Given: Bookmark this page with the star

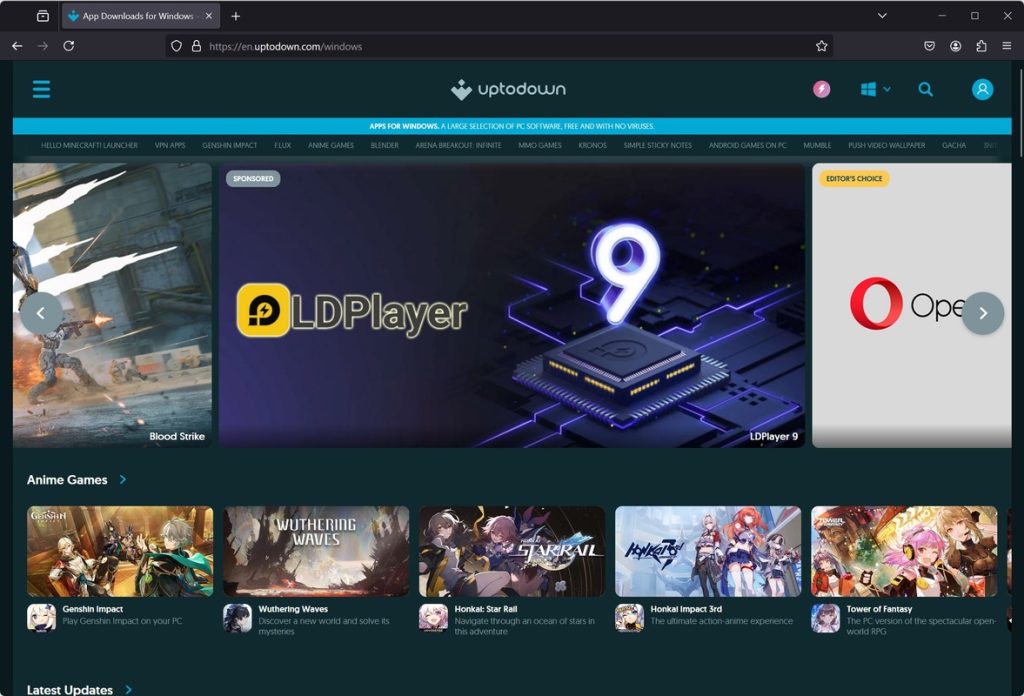Looking at the screenshot, I should click(x=822, y=46).
